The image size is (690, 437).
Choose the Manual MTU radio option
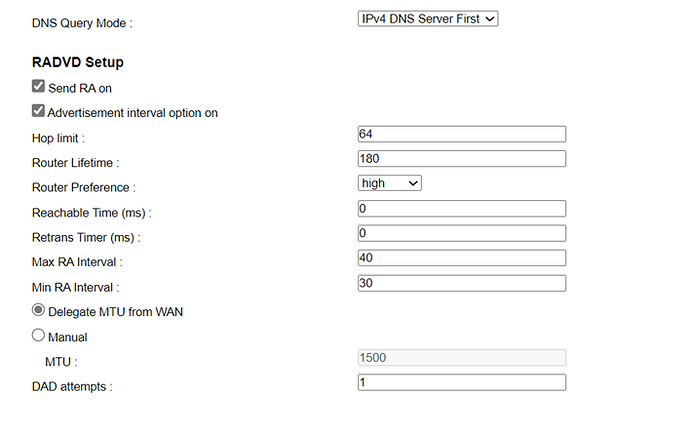click(x=38, y=335)
